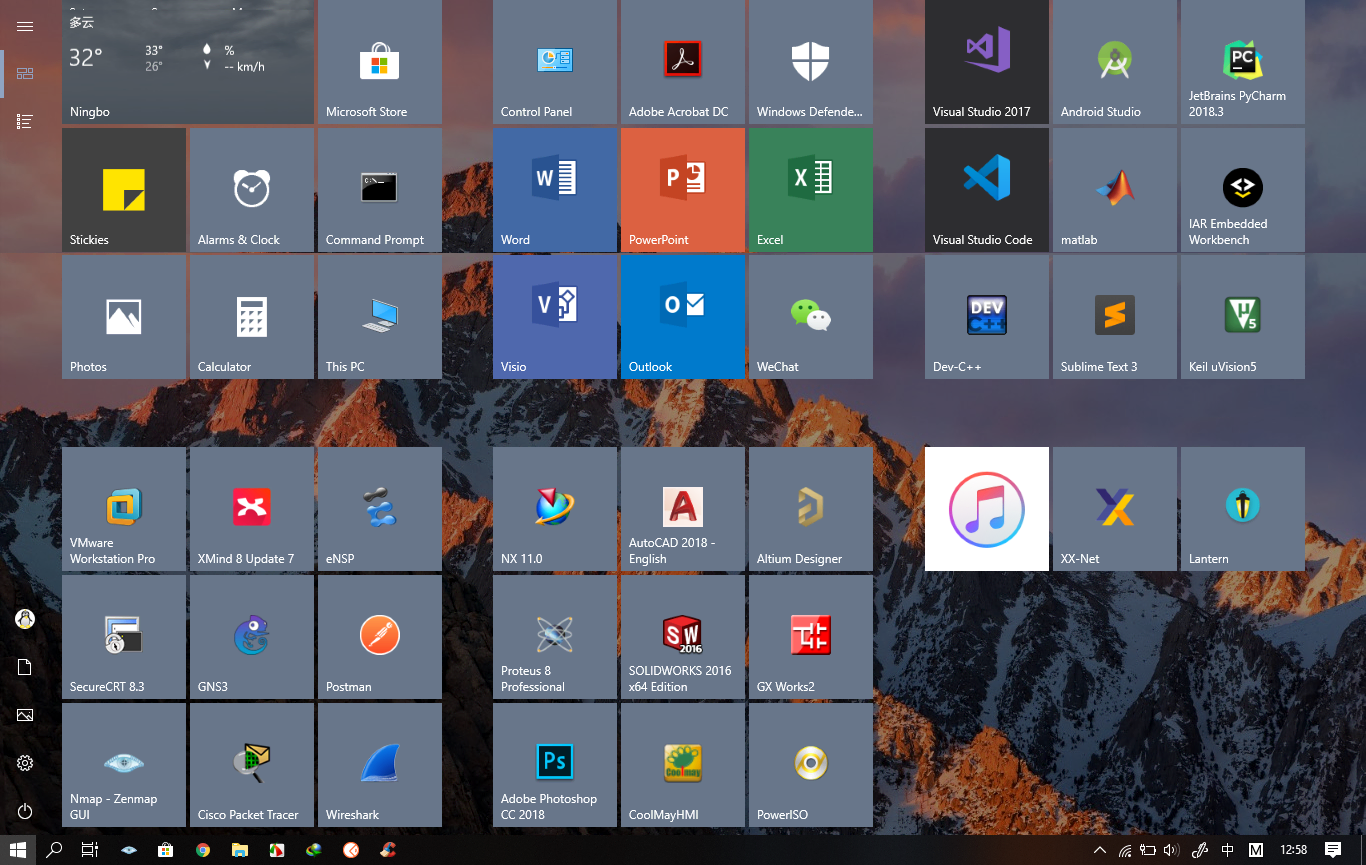1366x865 pixels.
Task: Open the JetBrains PyCharm 2018.3 tile
Action: tap(1243, 62)
